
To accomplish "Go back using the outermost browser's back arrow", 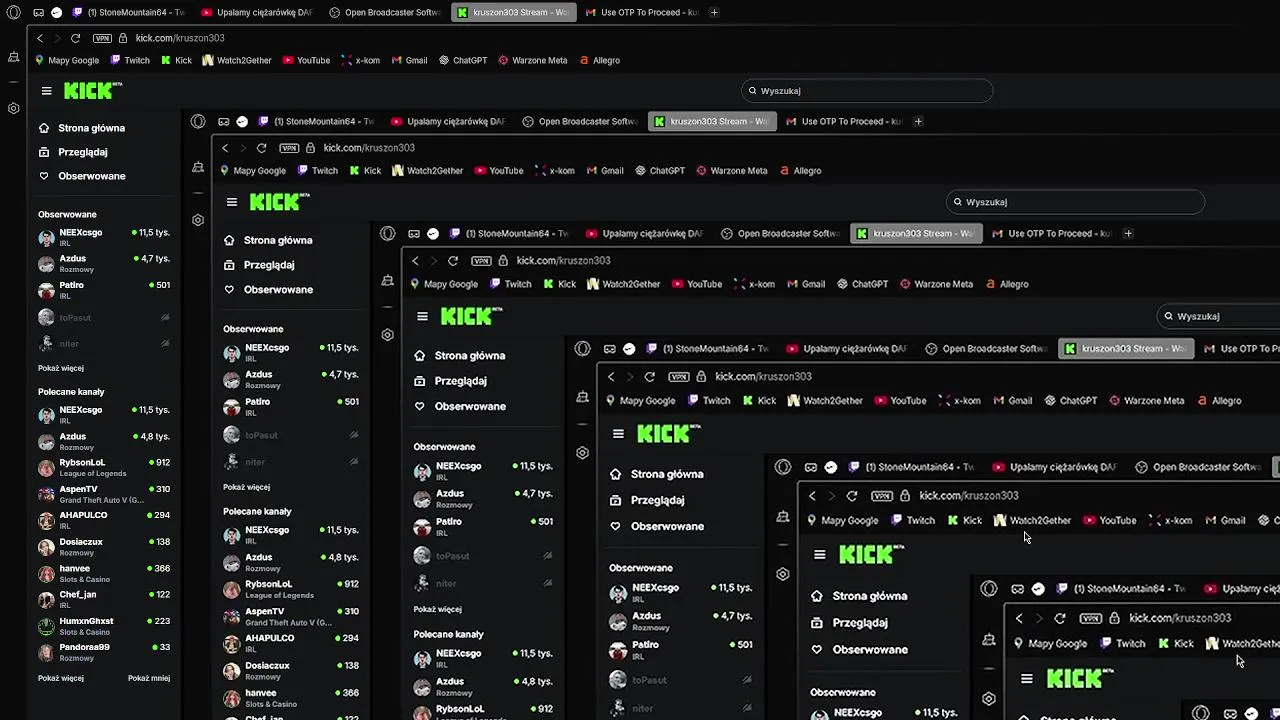I will coord(40,38).
